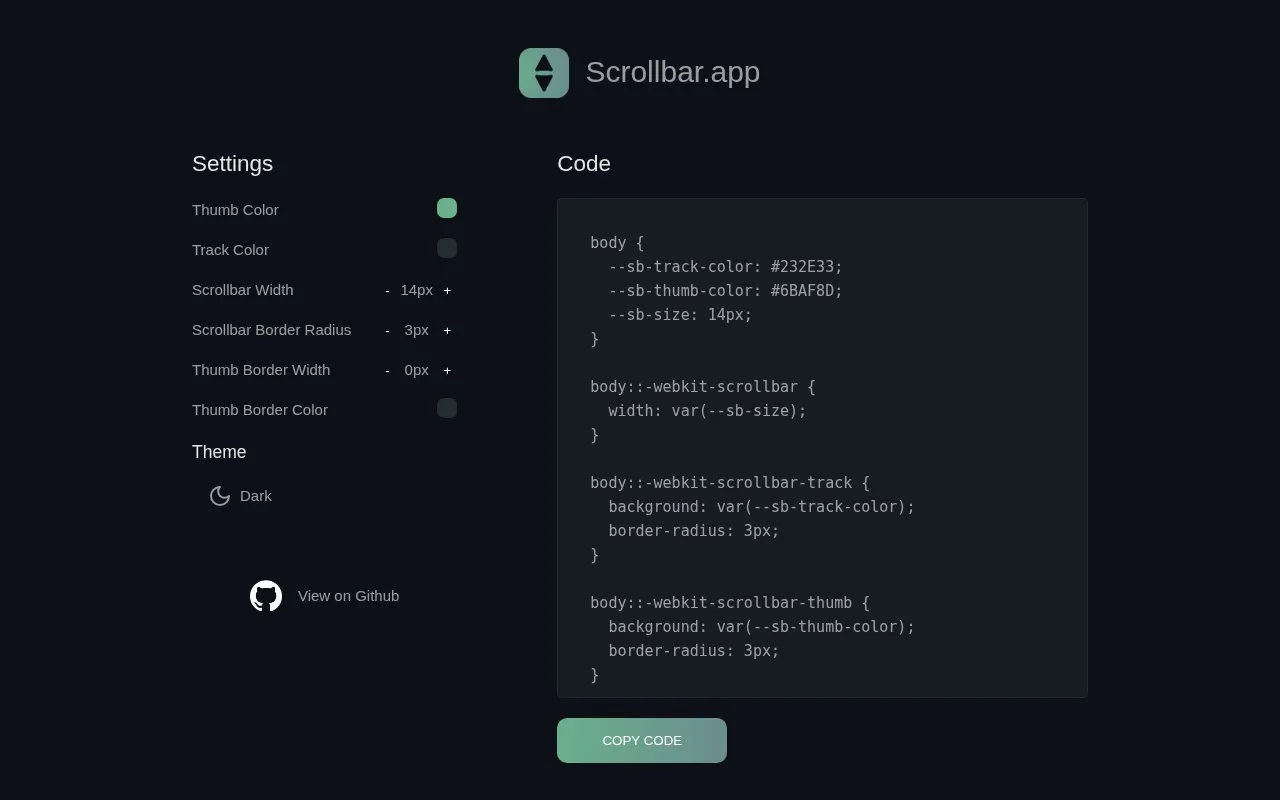The width and height of the screenshot is (1280, 800).
Task: Click the --sb-track-color: #232E33 code line
Action: click(x=725, y=267)
